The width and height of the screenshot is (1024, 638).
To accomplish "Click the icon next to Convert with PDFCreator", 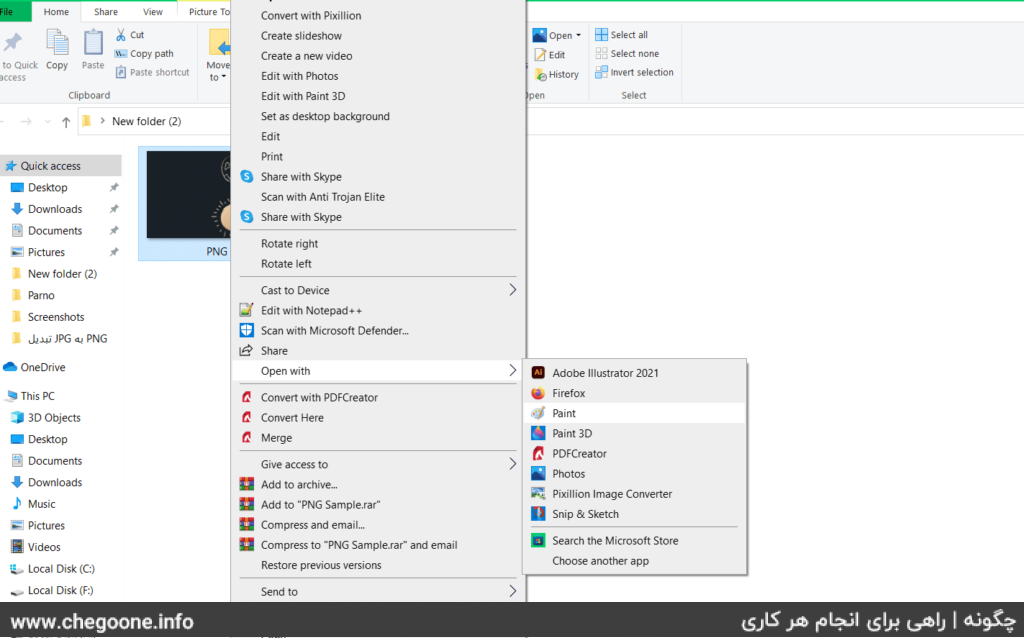I will point(247,398).
